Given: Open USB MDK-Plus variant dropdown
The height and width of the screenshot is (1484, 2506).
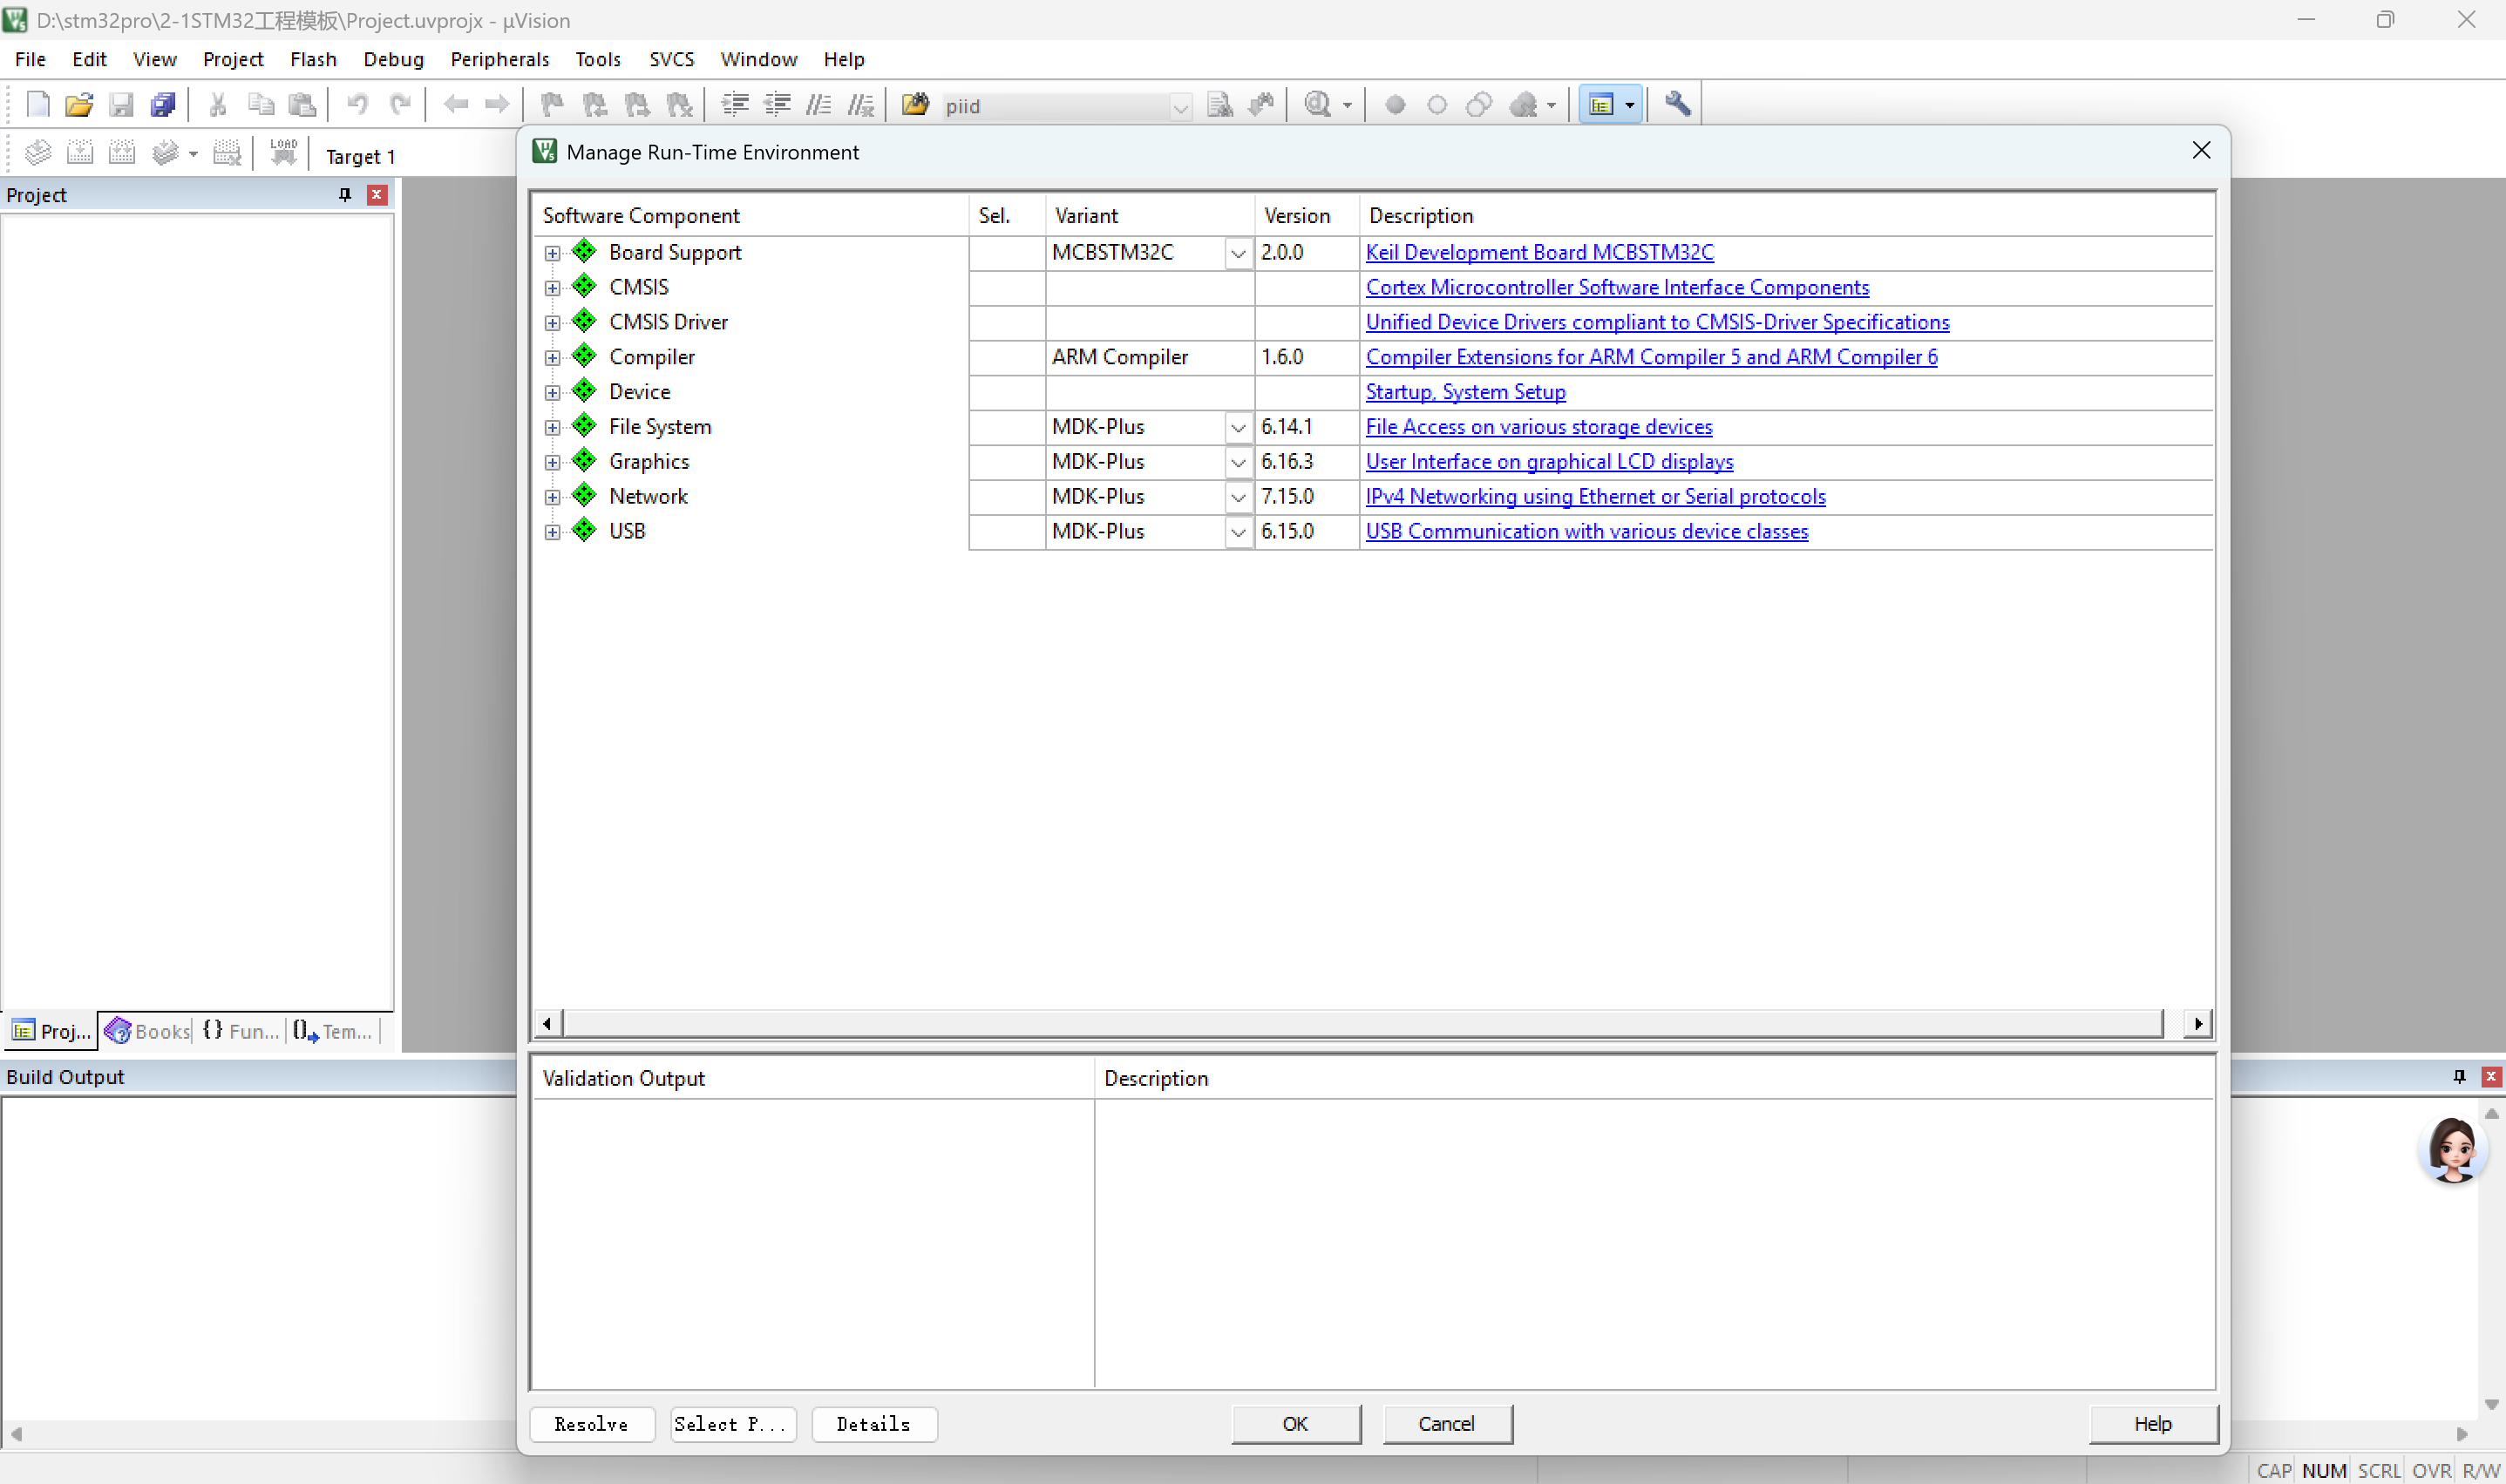Looking at the screenshot, I should (1238, 533).
